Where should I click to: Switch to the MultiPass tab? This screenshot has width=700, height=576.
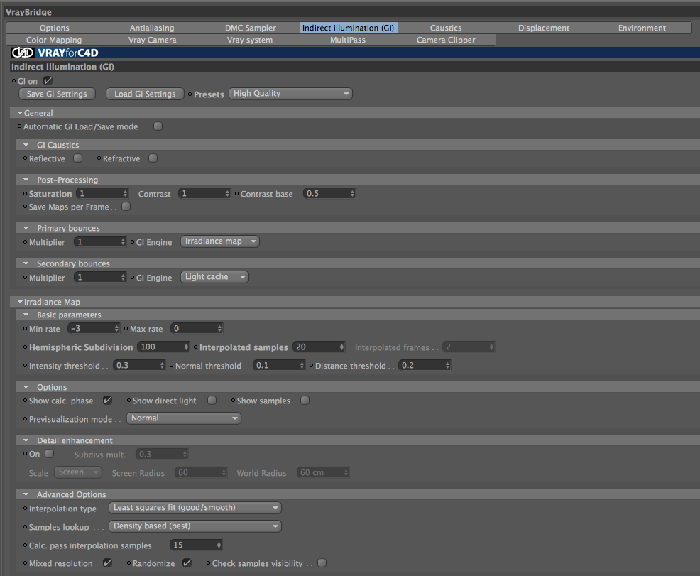(348, 40)
